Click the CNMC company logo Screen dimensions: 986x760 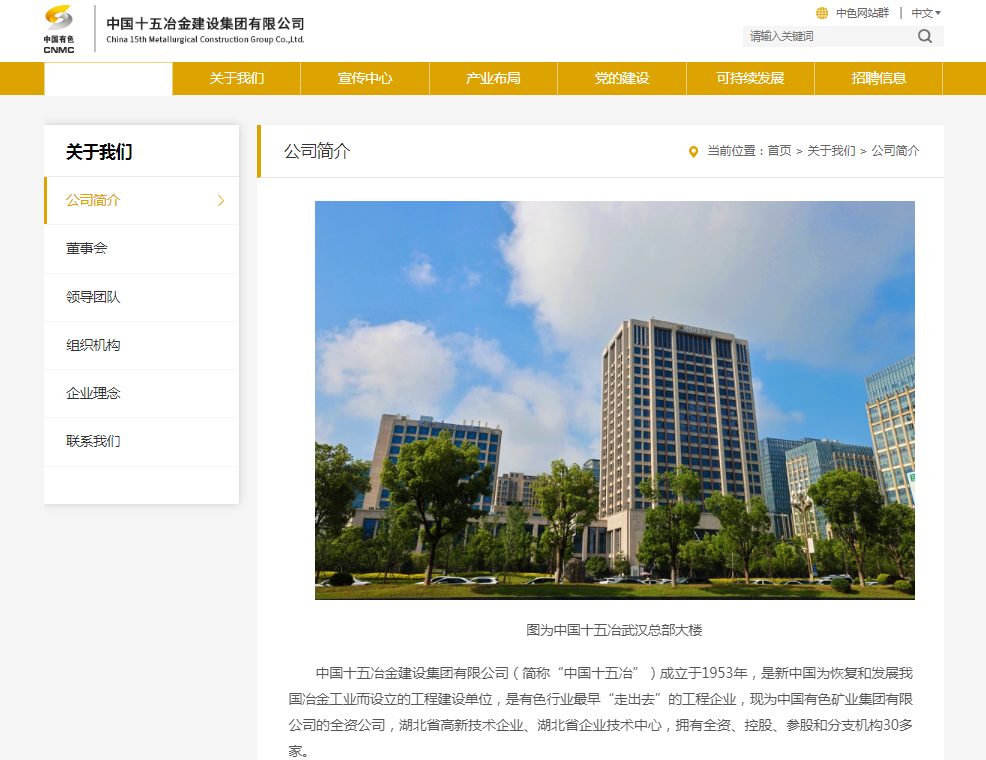(59, 28)
